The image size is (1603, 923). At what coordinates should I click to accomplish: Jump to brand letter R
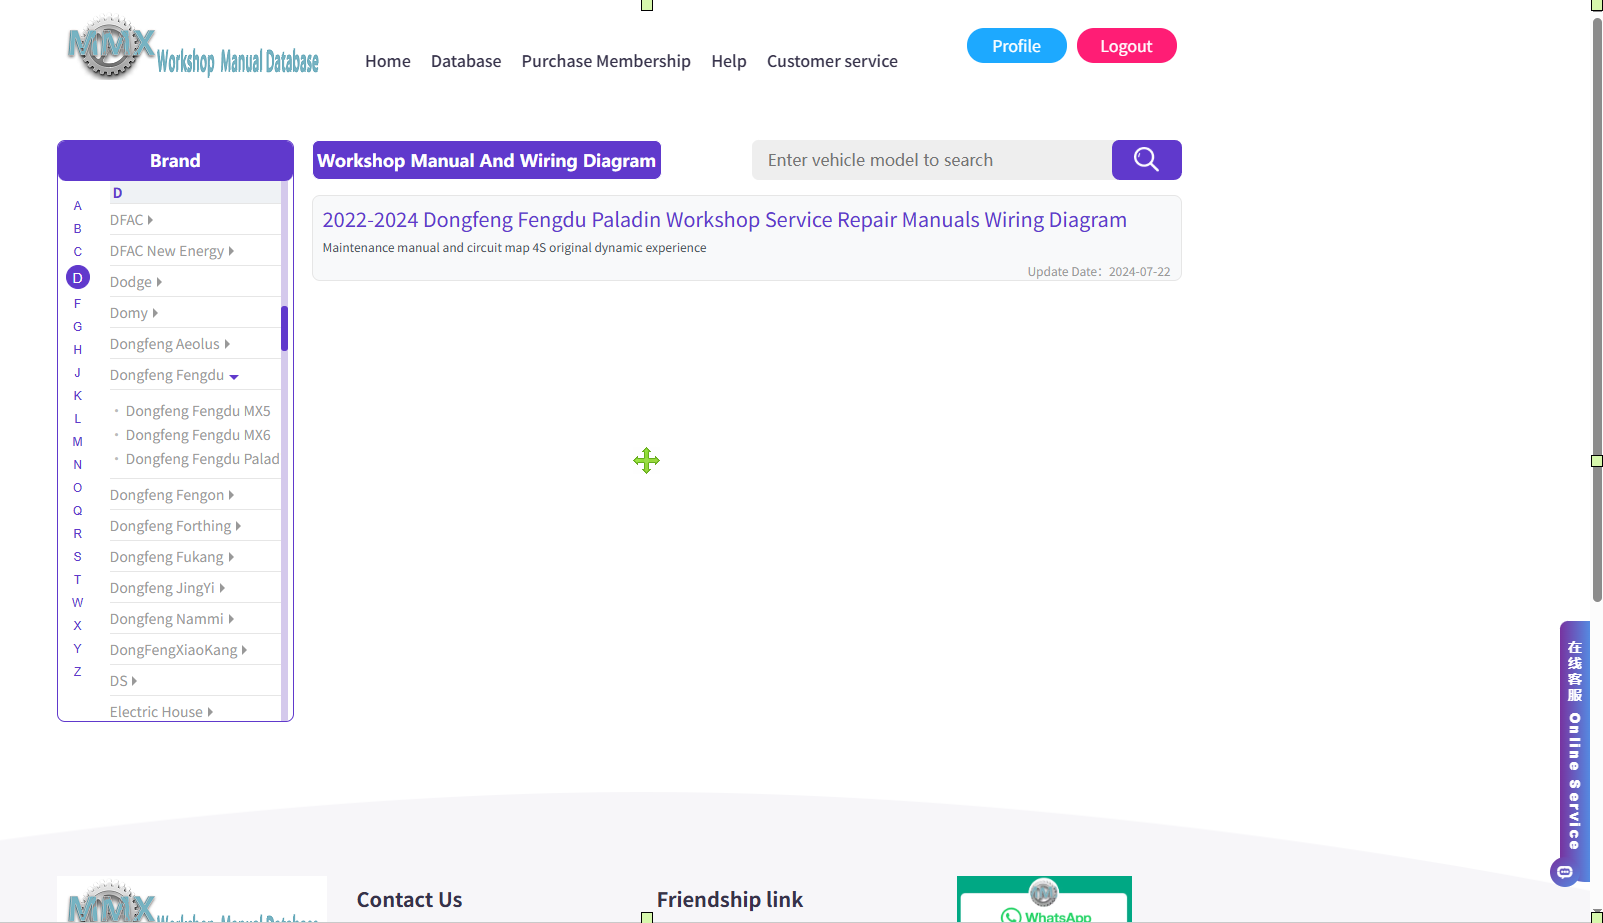pyautogui.click(x=78, y=534)
